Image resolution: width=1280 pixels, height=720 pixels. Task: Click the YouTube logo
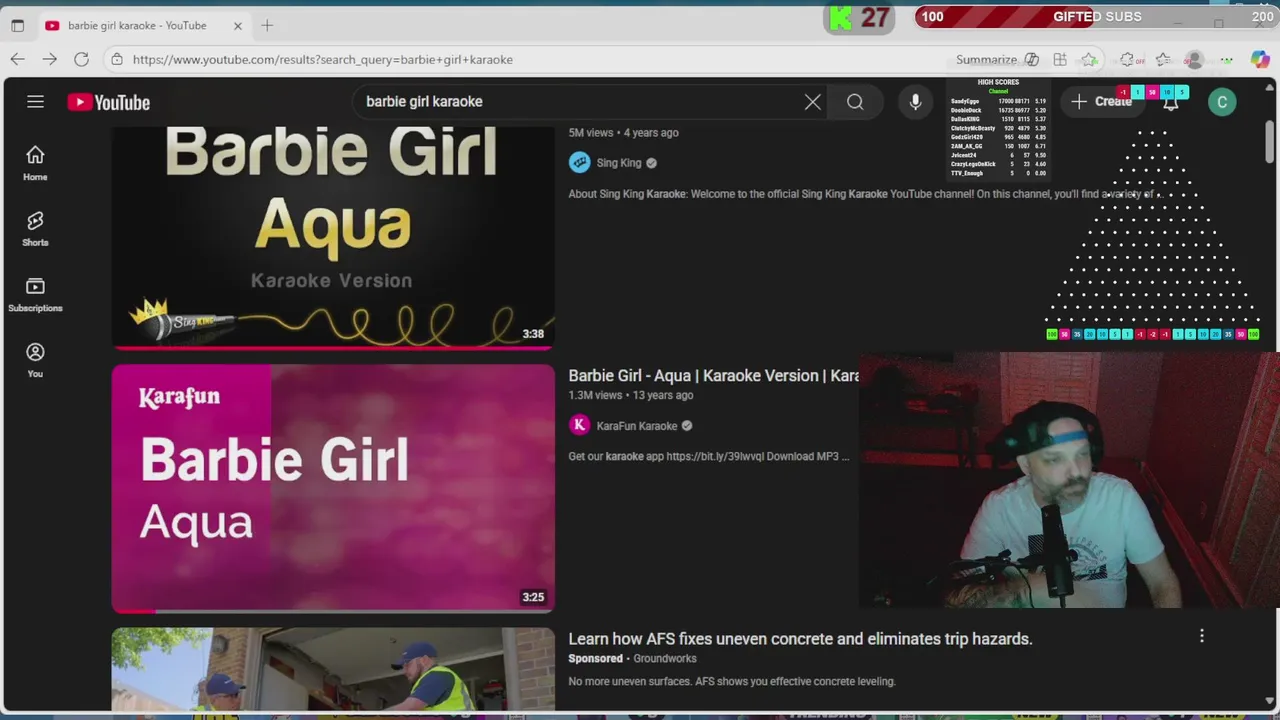point(108,102)
